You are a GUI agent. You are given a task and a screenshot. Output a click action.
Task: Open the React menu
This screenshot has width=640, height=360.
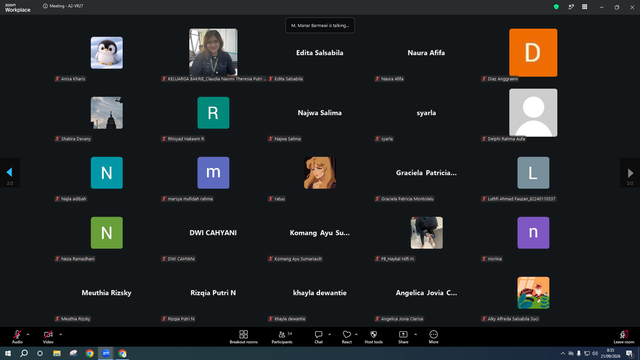pos(347,337)
